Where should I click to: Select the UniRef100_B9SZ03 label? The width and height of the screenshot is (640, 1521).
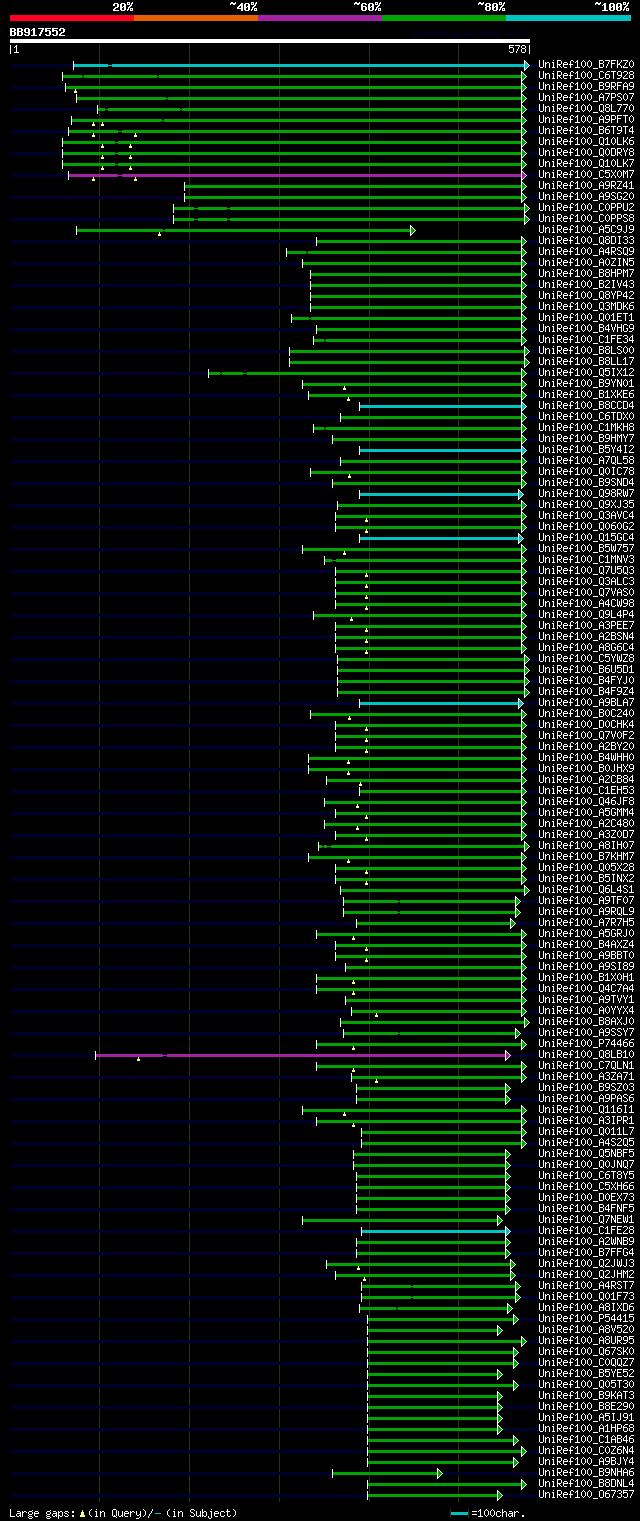pyautogui.click(x=586, y=1087)
